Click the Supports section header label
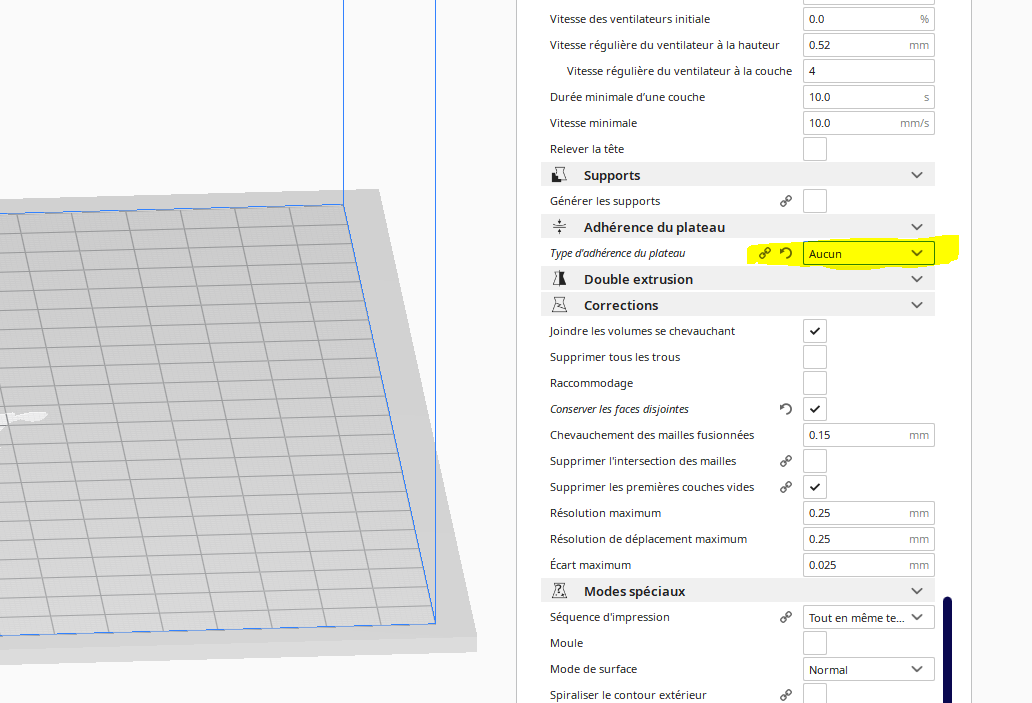The height and width of the screenshot is (703, 1032). (x=611, y=175)
